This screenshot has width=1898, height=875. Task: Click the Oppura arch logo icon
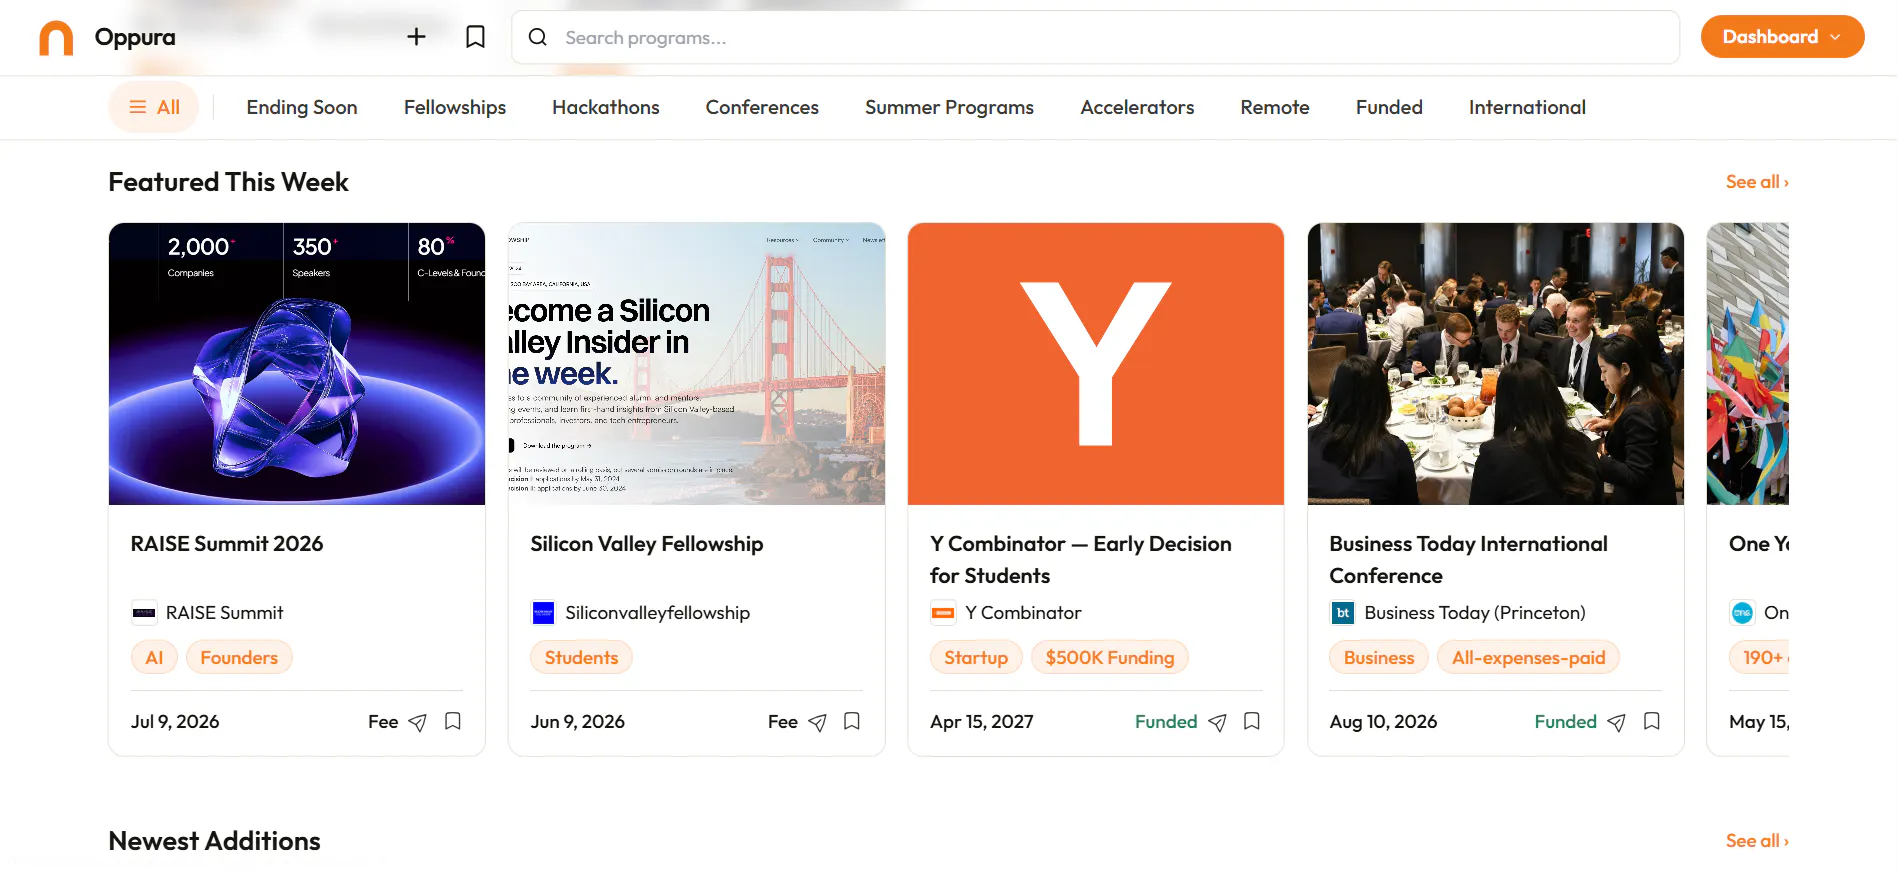(56, 38)
